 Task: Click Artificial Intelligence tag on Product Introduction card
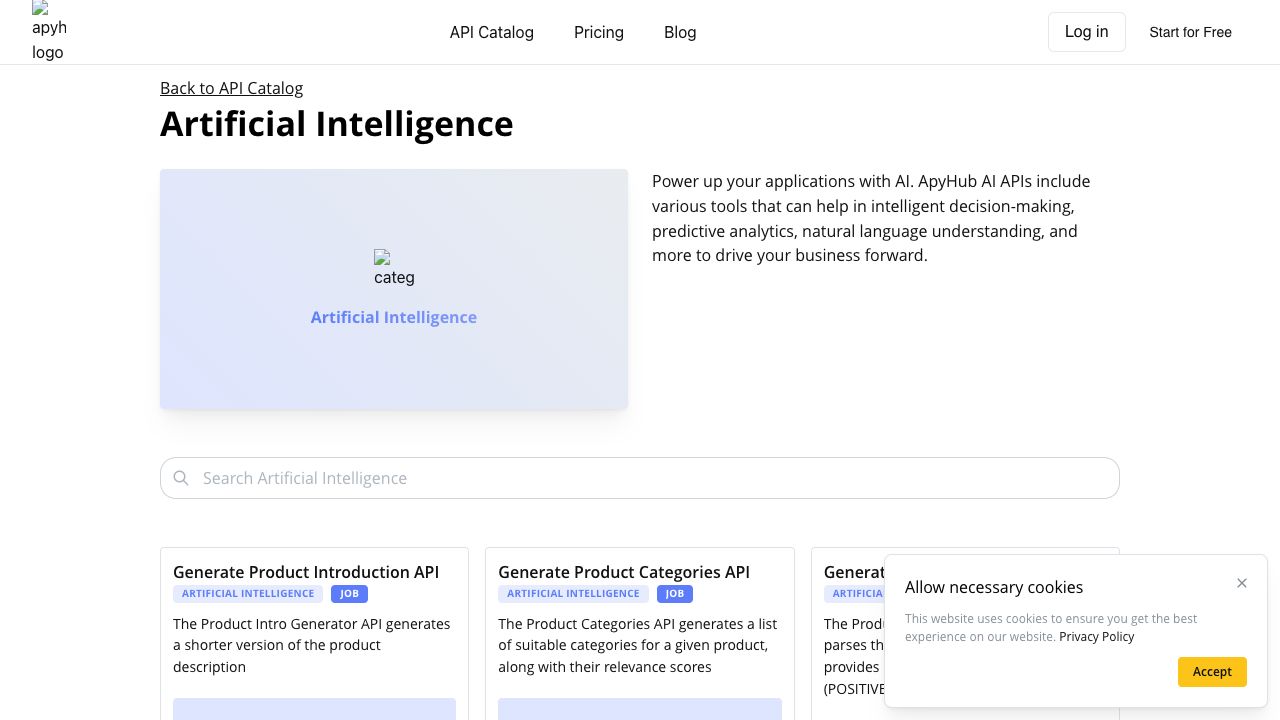coord(248,594)
